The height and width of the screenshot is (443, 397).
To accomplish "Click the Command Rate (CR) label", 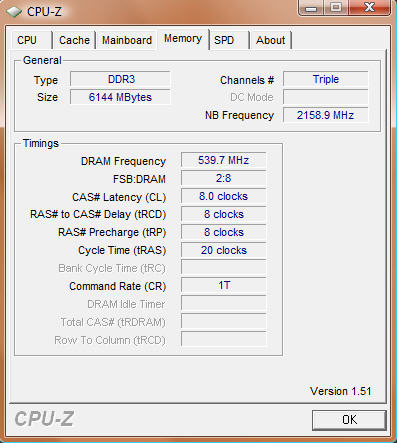I will point(118,286).
